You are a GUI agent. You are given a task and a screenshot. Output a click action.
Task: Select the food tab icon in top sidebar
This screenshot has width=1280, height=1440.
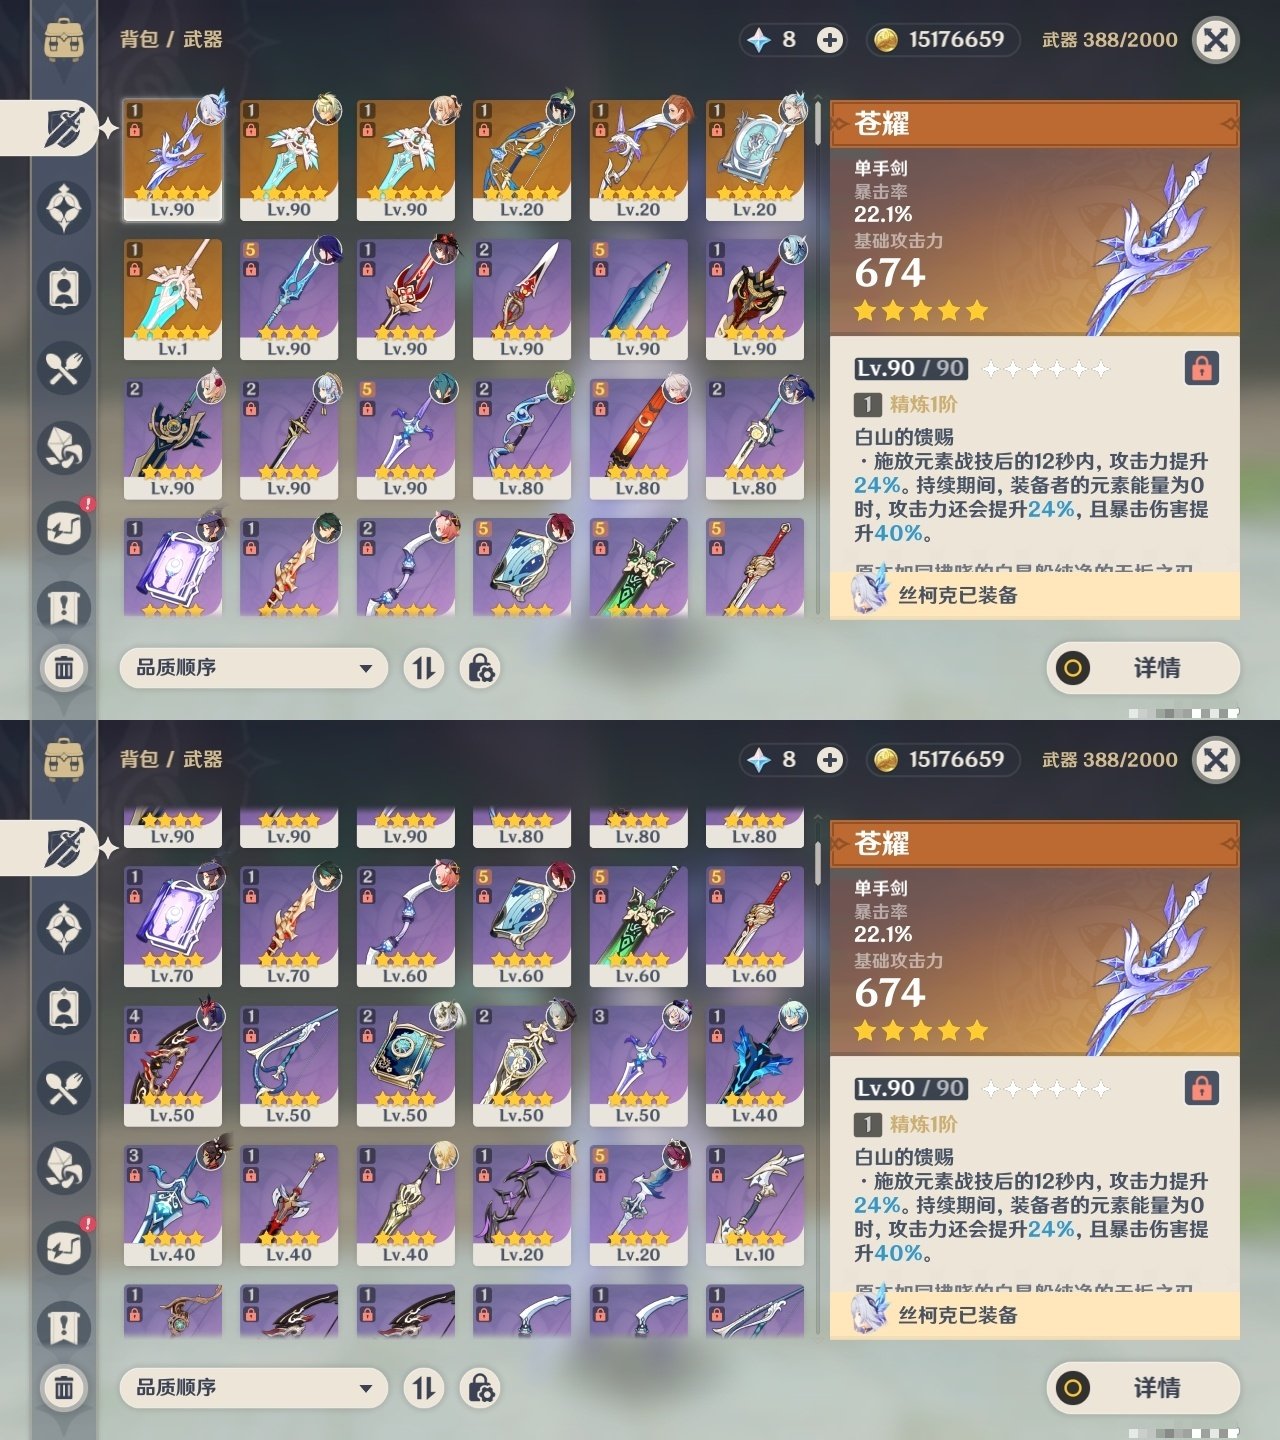click(64, 368)
